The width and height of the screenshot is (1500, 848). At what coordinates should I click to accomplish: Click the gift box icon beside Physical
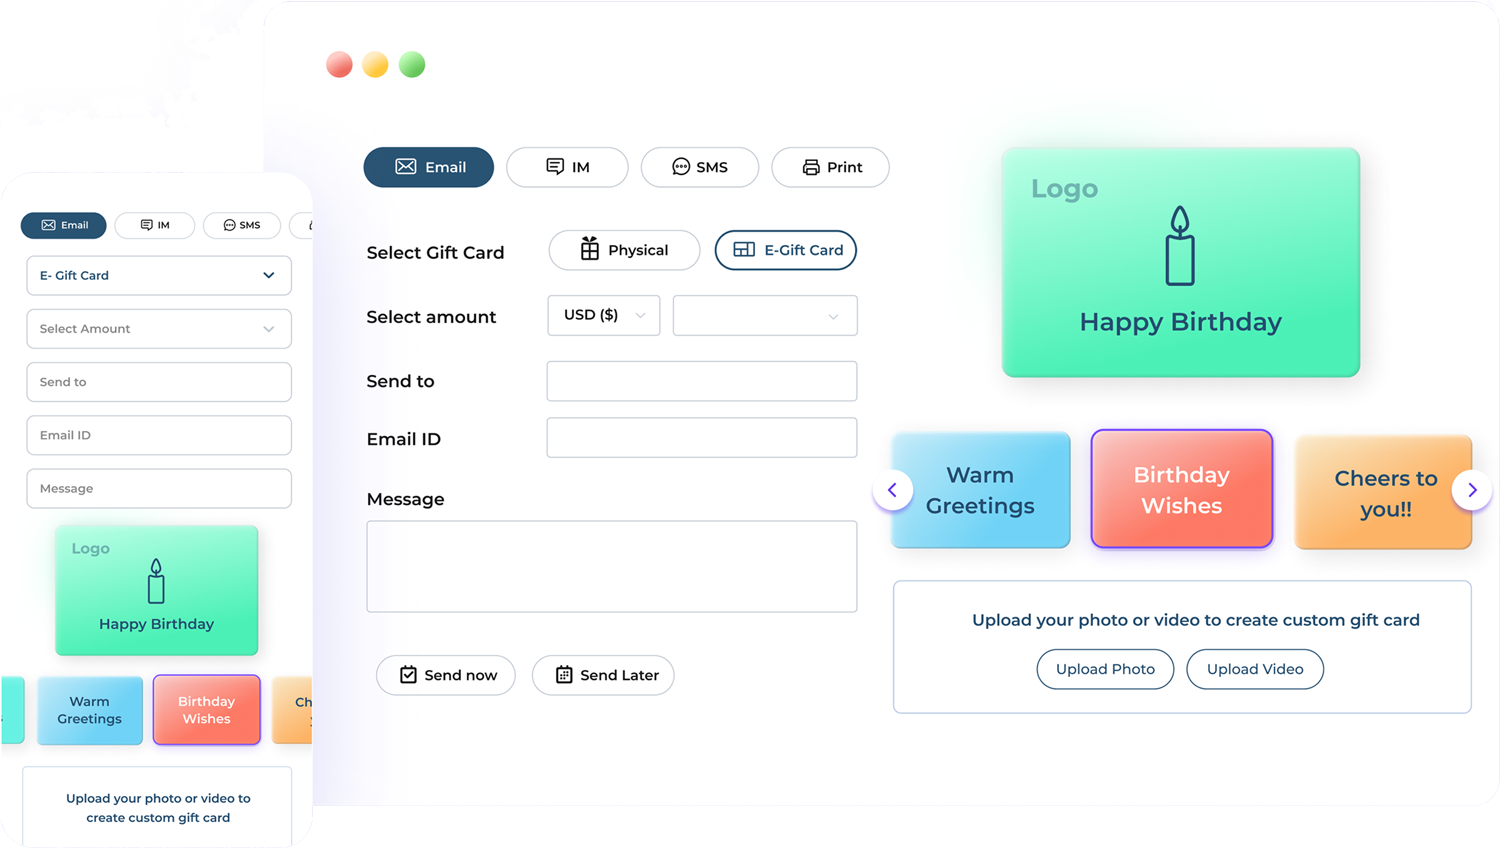click(590, 250)
